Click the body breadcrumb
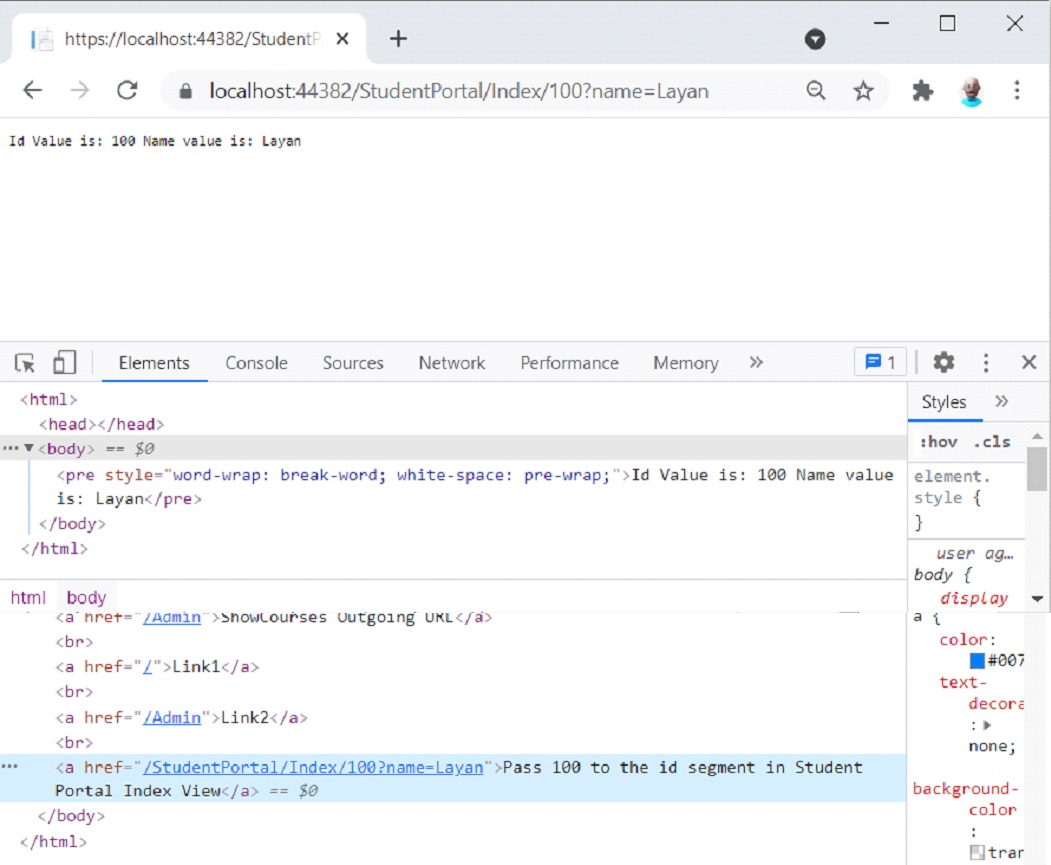 coord(86,597)
